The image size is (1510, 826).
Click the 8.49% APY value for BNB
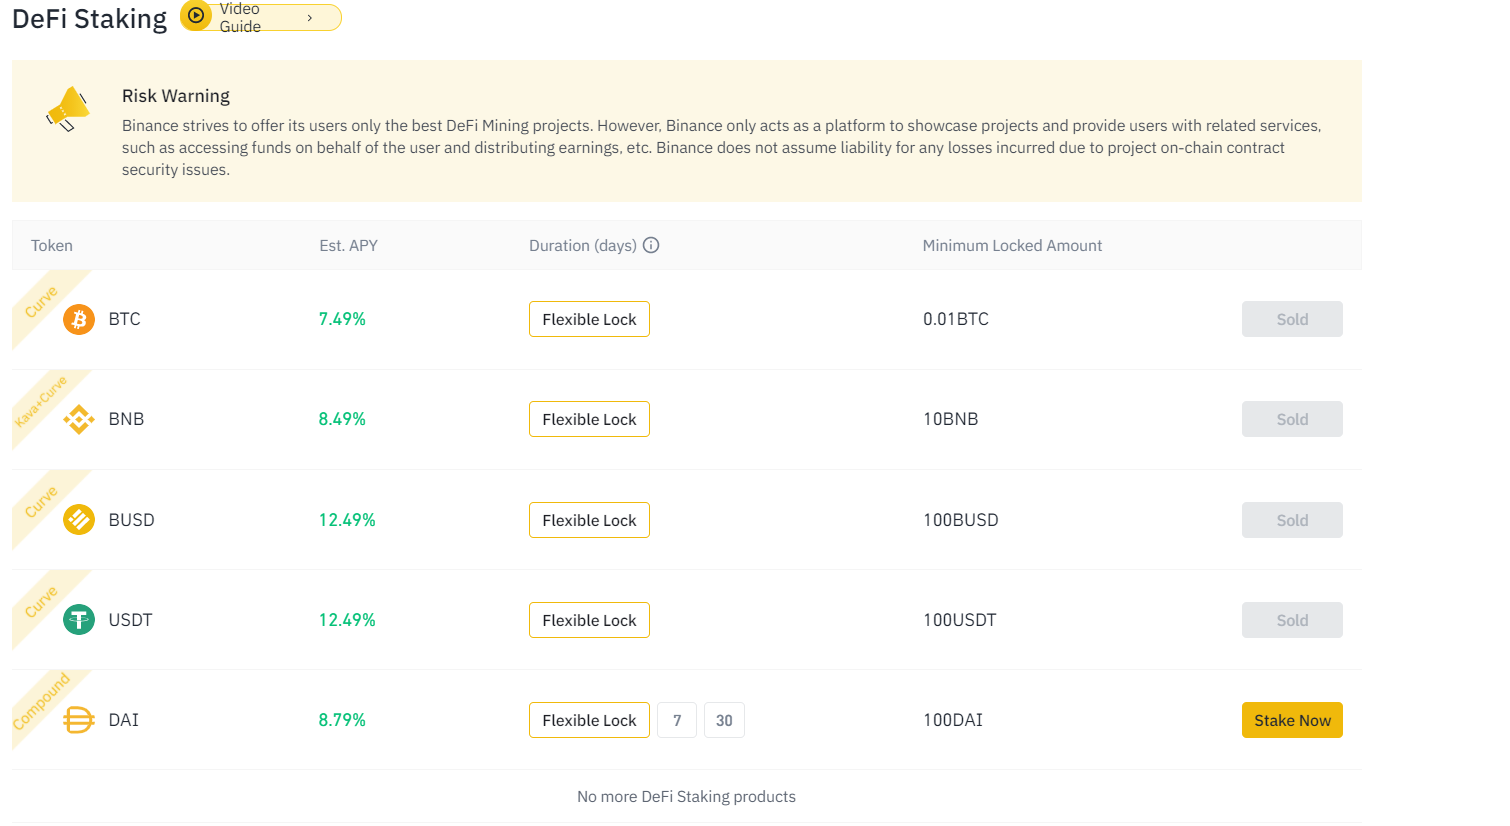[342, 419]
